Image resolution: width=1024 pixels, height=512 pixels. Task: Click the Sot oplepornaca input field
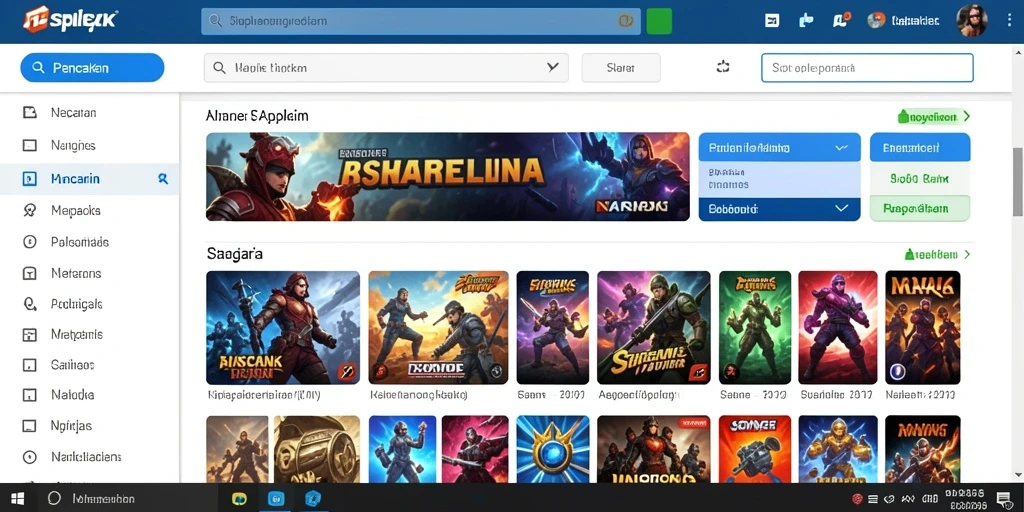point(867,67)
